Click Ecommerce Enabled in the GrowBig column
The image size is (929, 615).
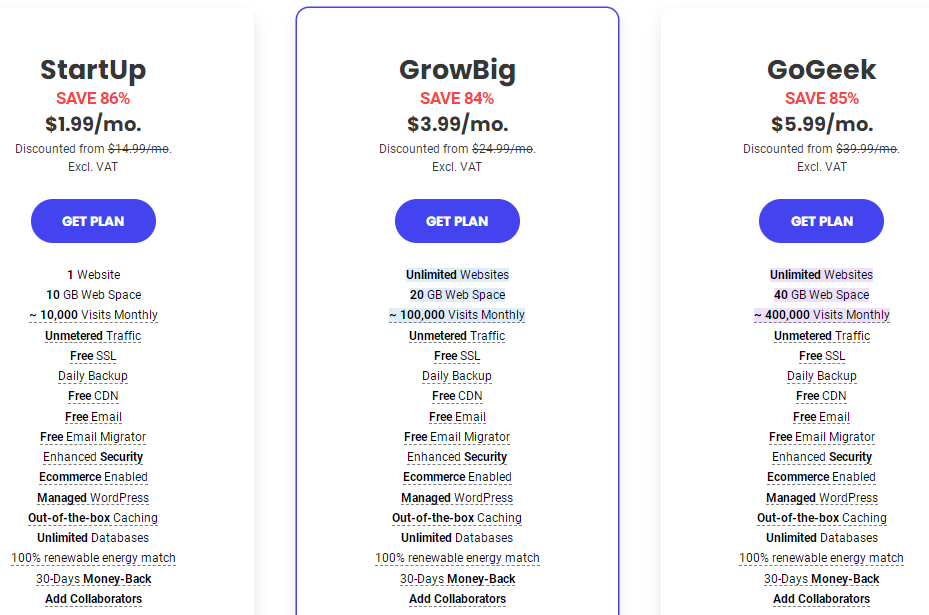point(457,477)
